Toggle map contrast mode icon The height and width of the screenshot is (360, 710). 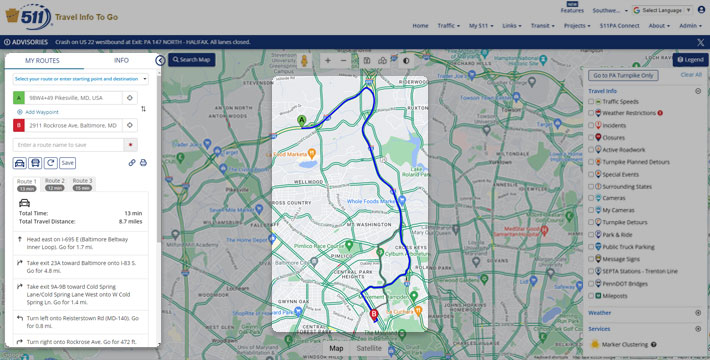click(x=406, y=60)
